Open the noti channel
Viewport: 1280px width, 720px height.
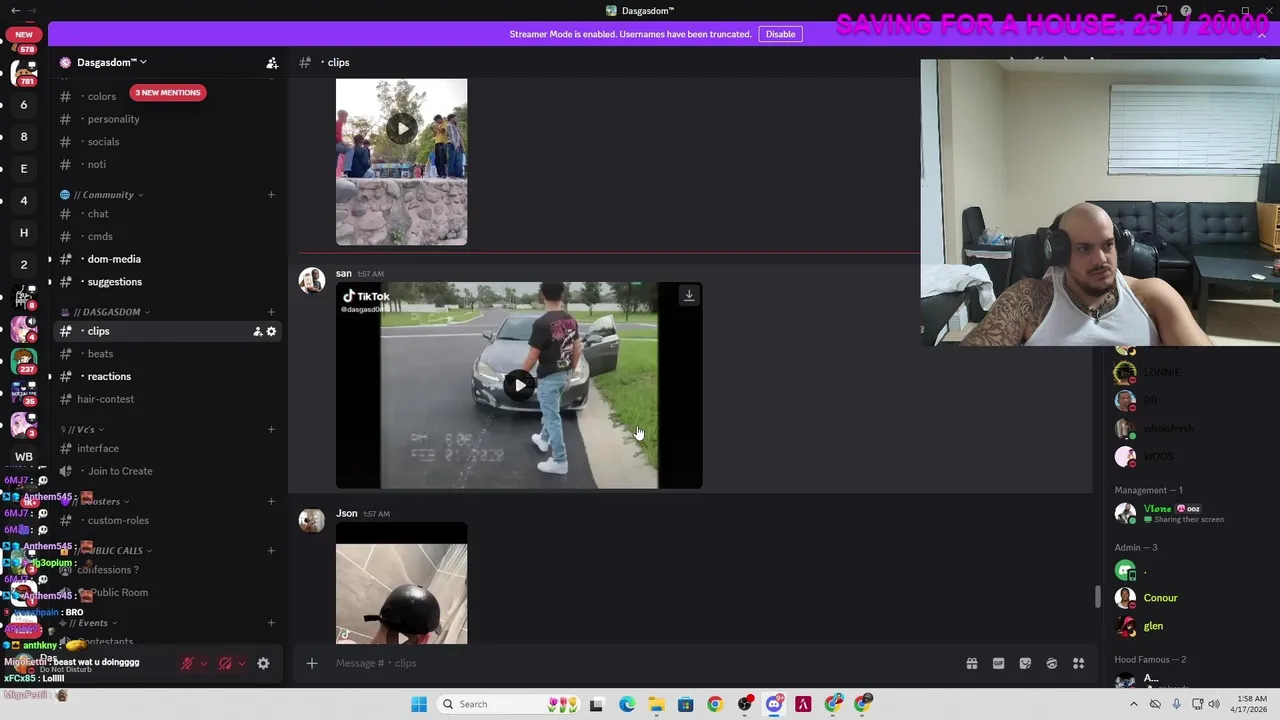(166, 164)
